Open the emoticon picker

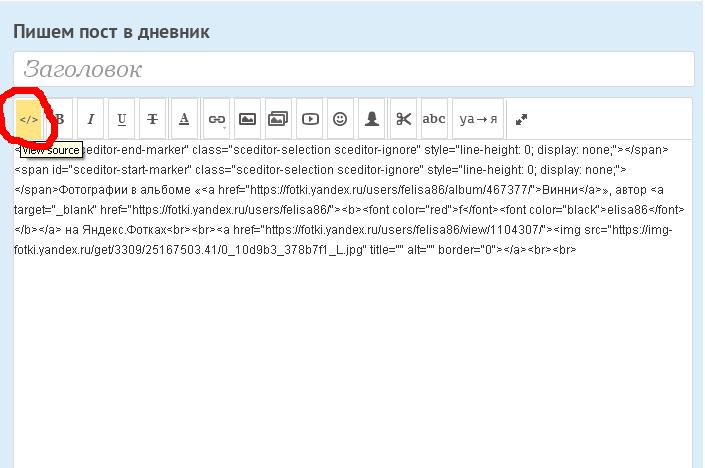coord(340,119)
